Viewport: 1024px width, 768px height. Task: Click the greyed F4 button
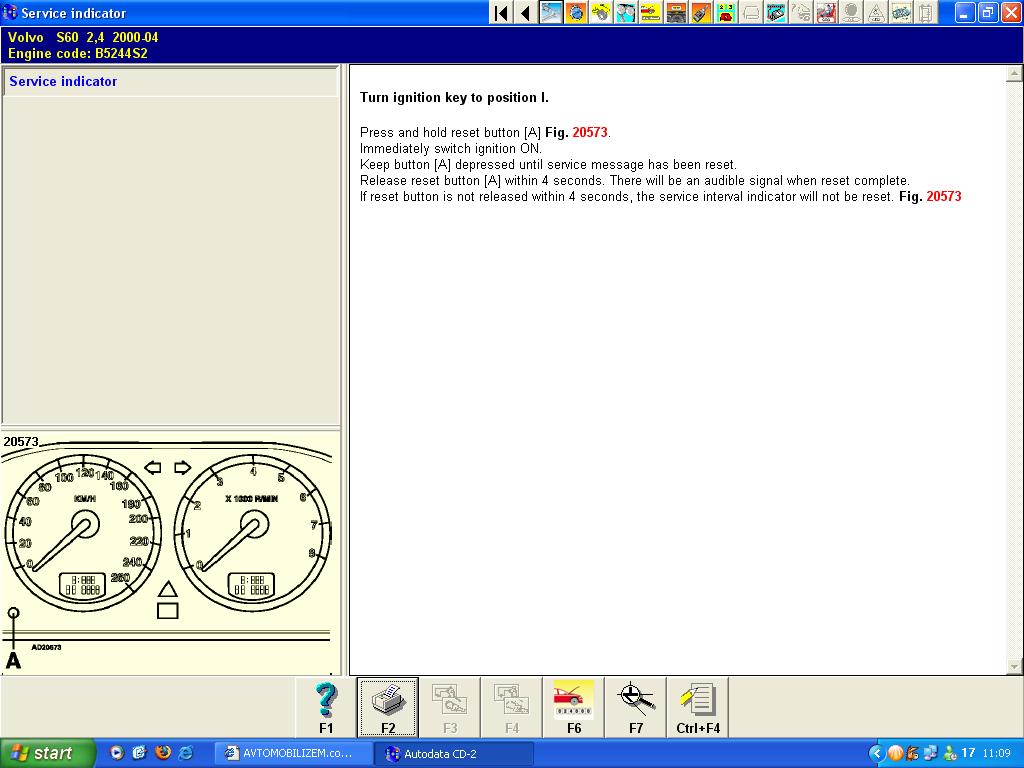pyautogui.click(x=512, y=708)
